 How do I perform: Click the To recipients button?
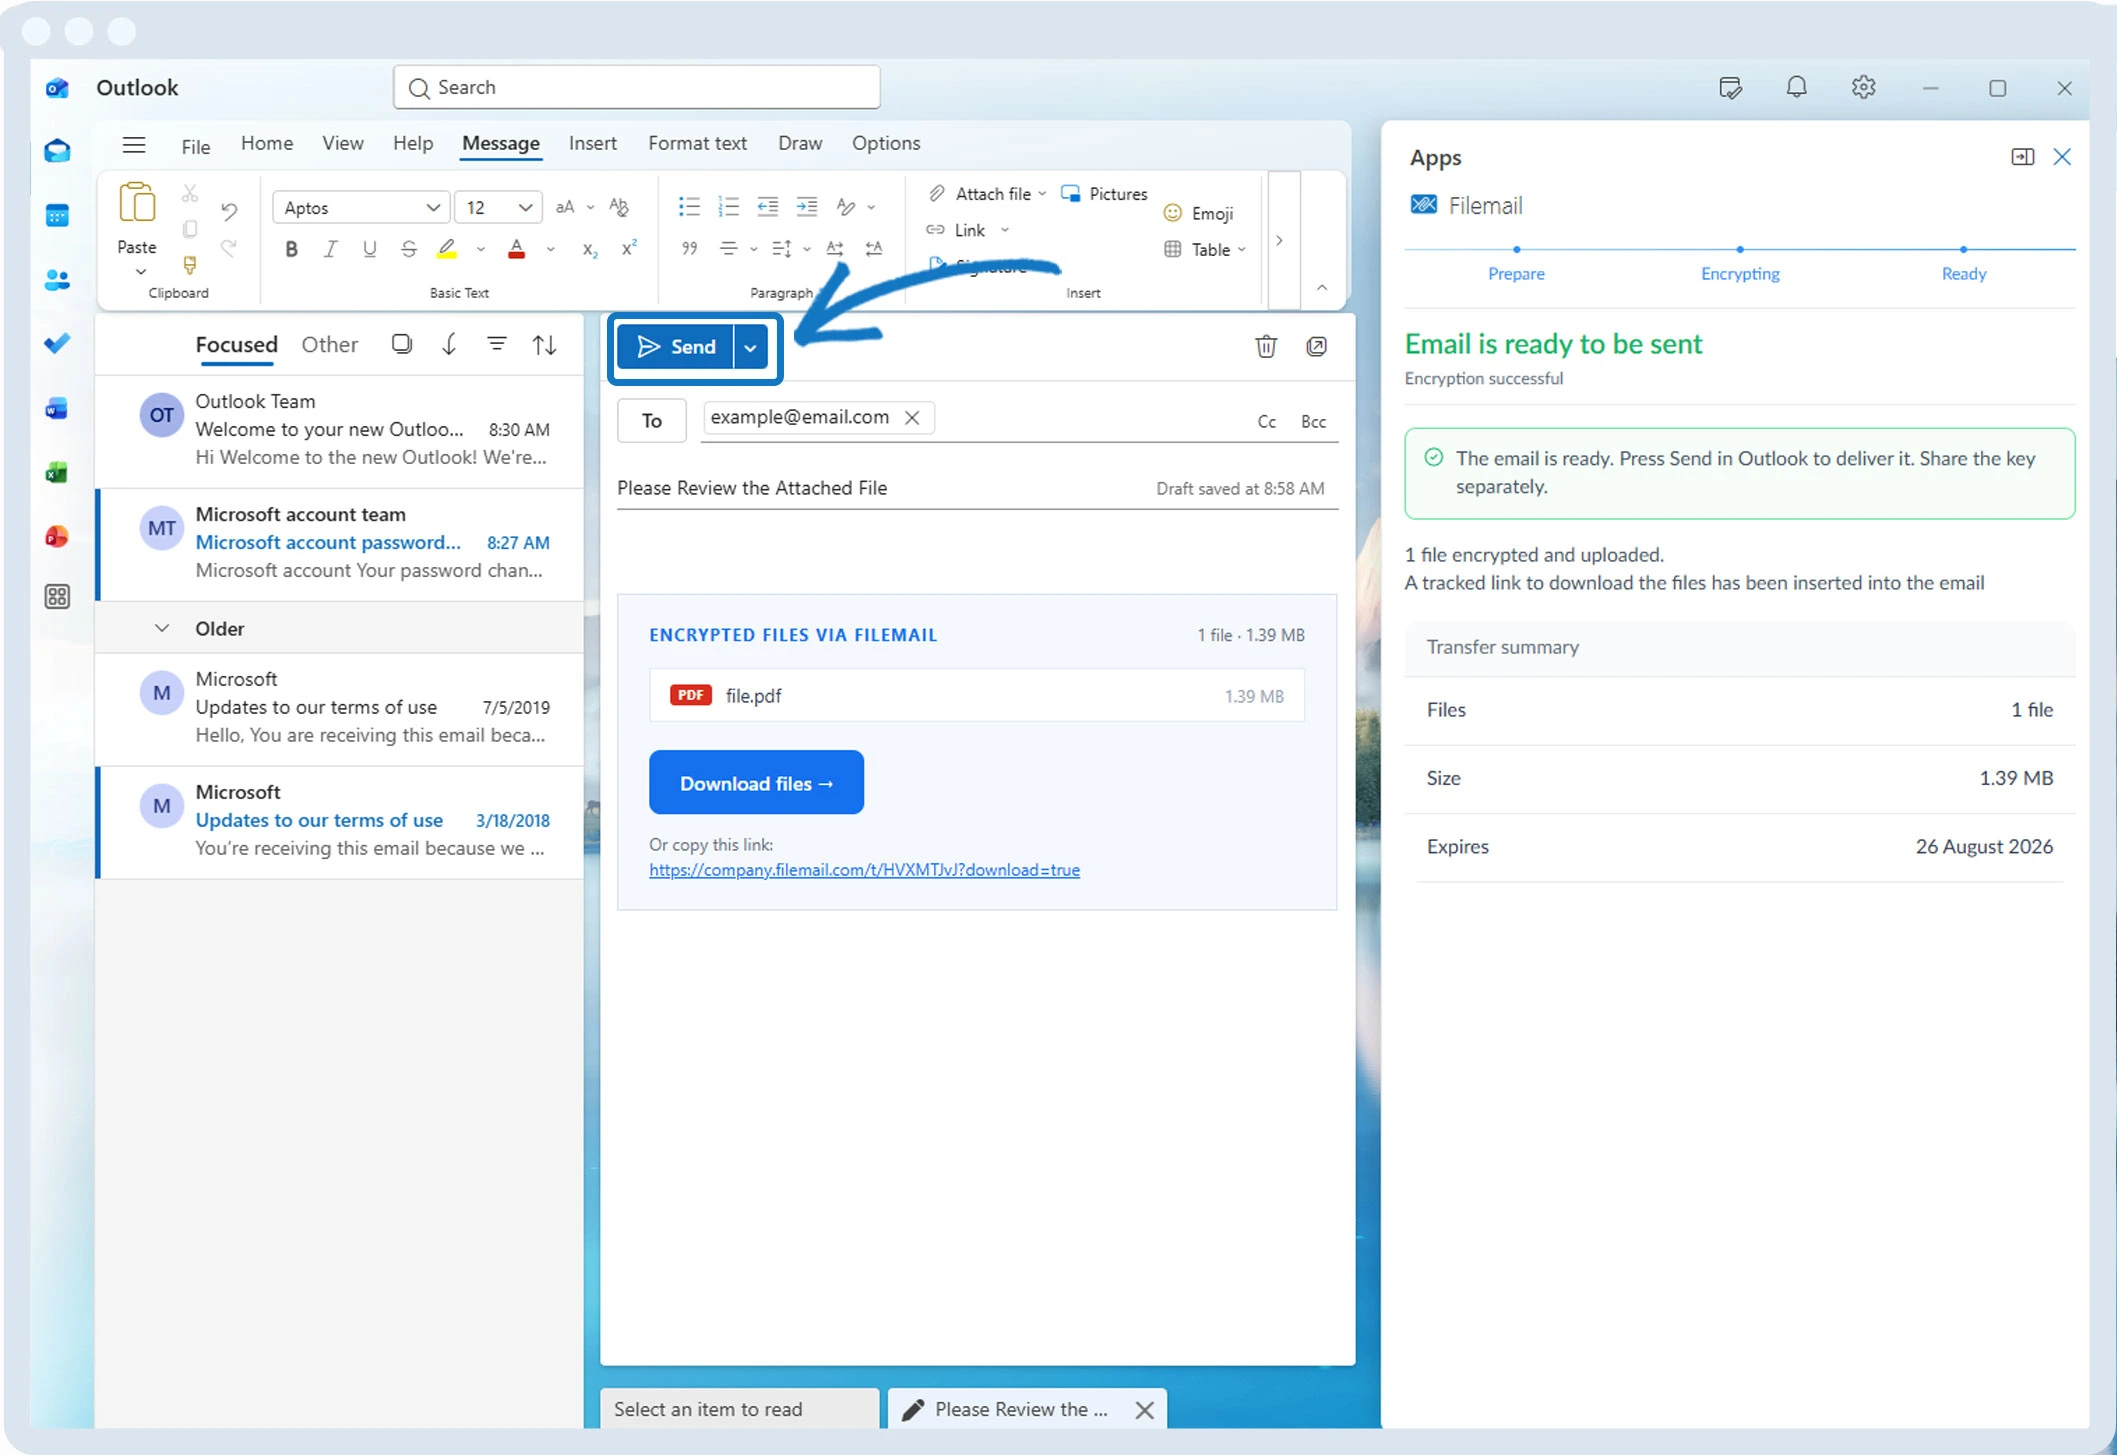pyautogui.click(x=651, y=420)
